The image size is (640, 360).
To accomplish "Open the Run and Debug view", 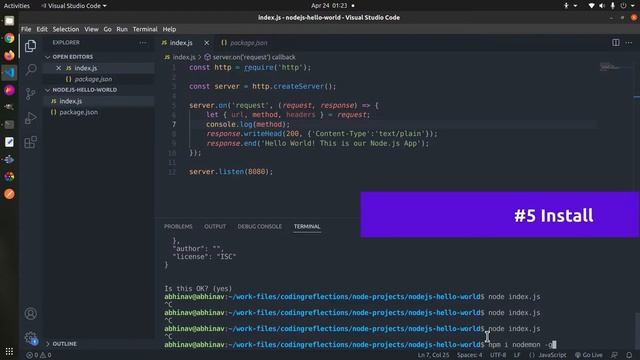I will [31, 118].
